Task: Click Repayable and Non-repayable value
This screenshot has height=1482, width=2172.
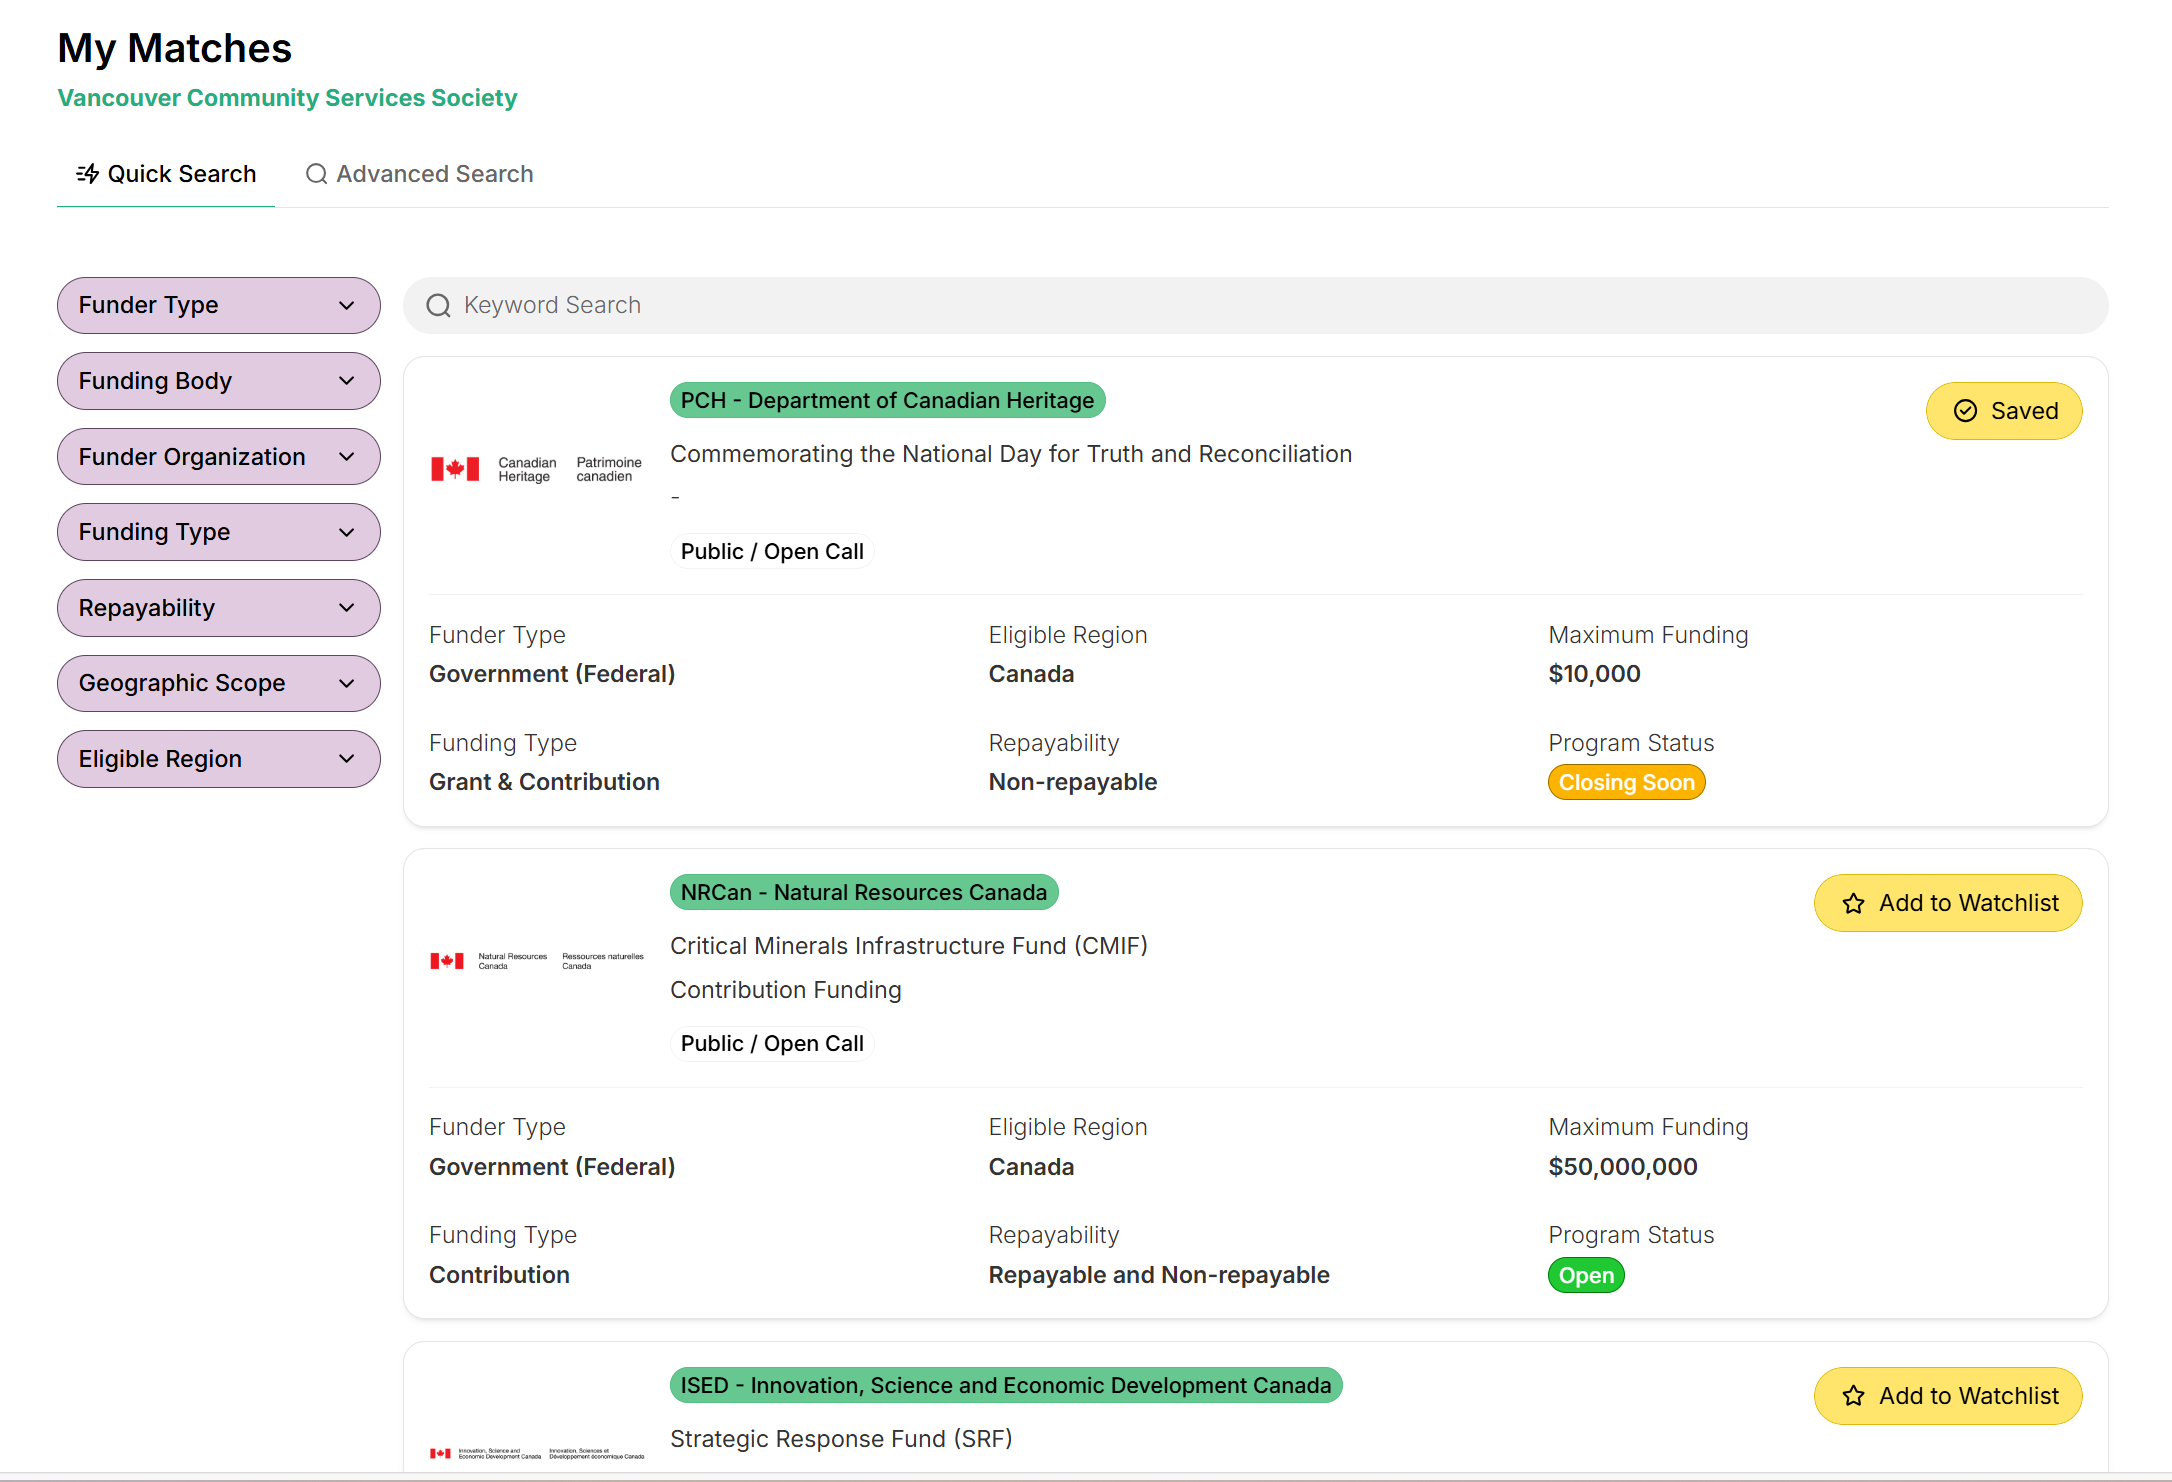Action: click(1159, 1275)
